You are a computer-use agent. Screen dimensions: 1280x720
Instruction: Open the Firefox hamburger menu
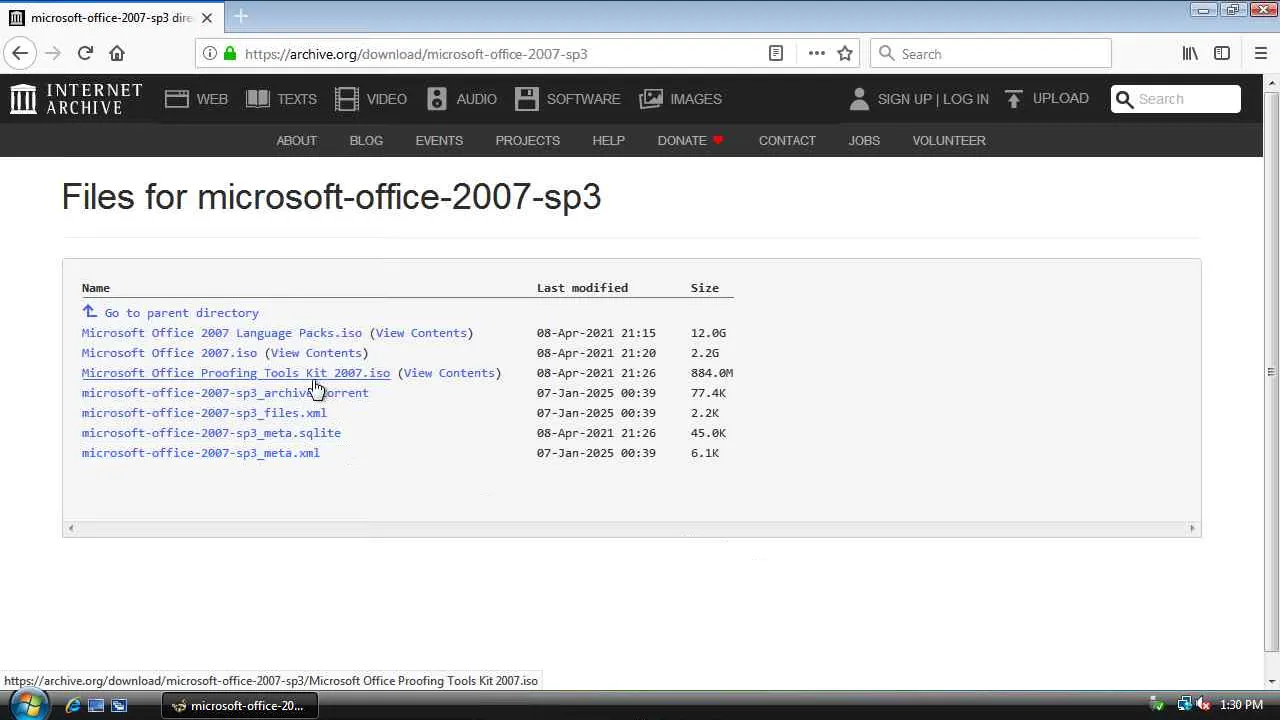point(1261,54)
